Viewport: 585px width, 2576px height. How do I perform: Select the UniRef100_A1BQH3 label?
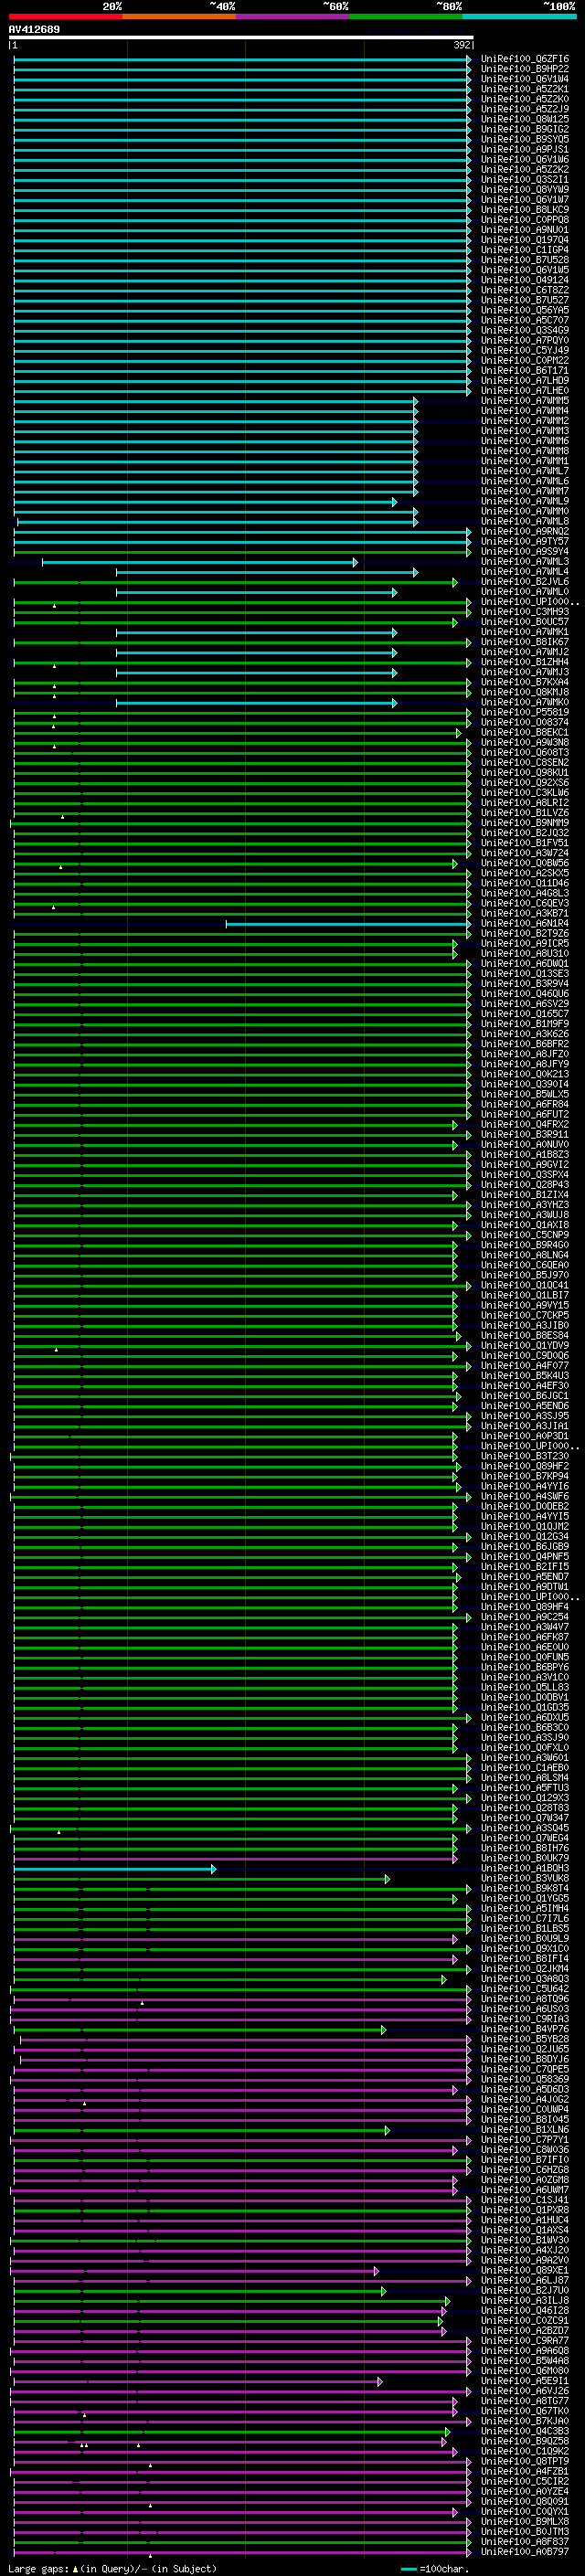pyautogui.click(x=525, y=1868)
